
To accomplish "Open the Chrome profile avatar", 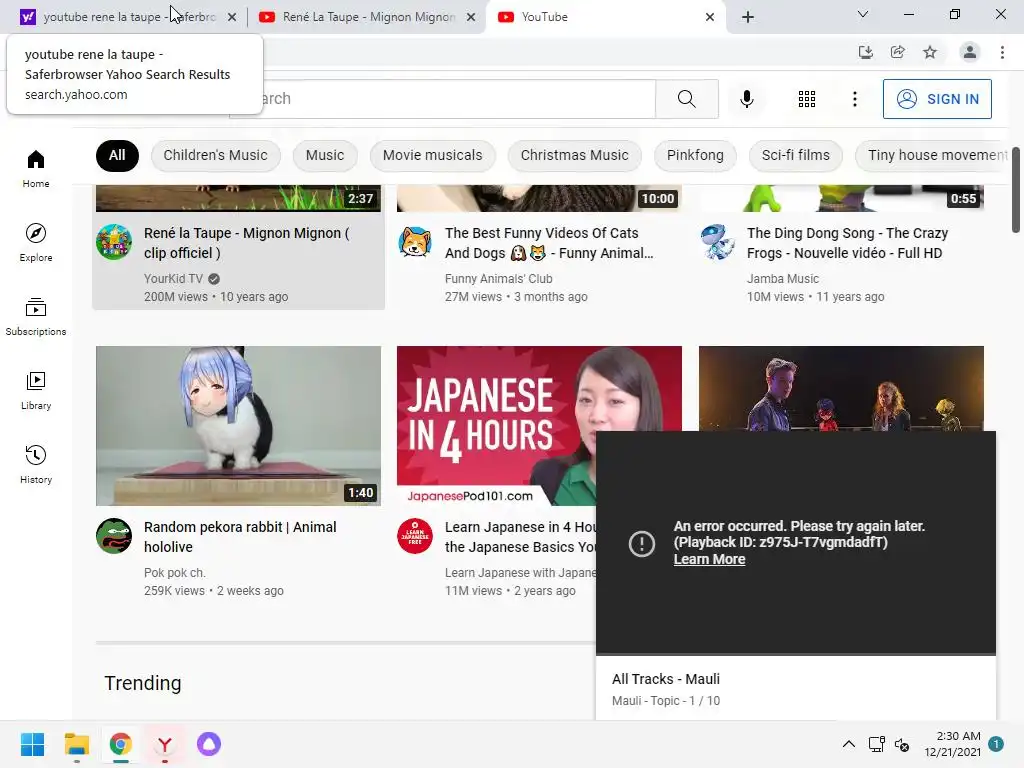I will pyautogui.click(x=970, y=52).
